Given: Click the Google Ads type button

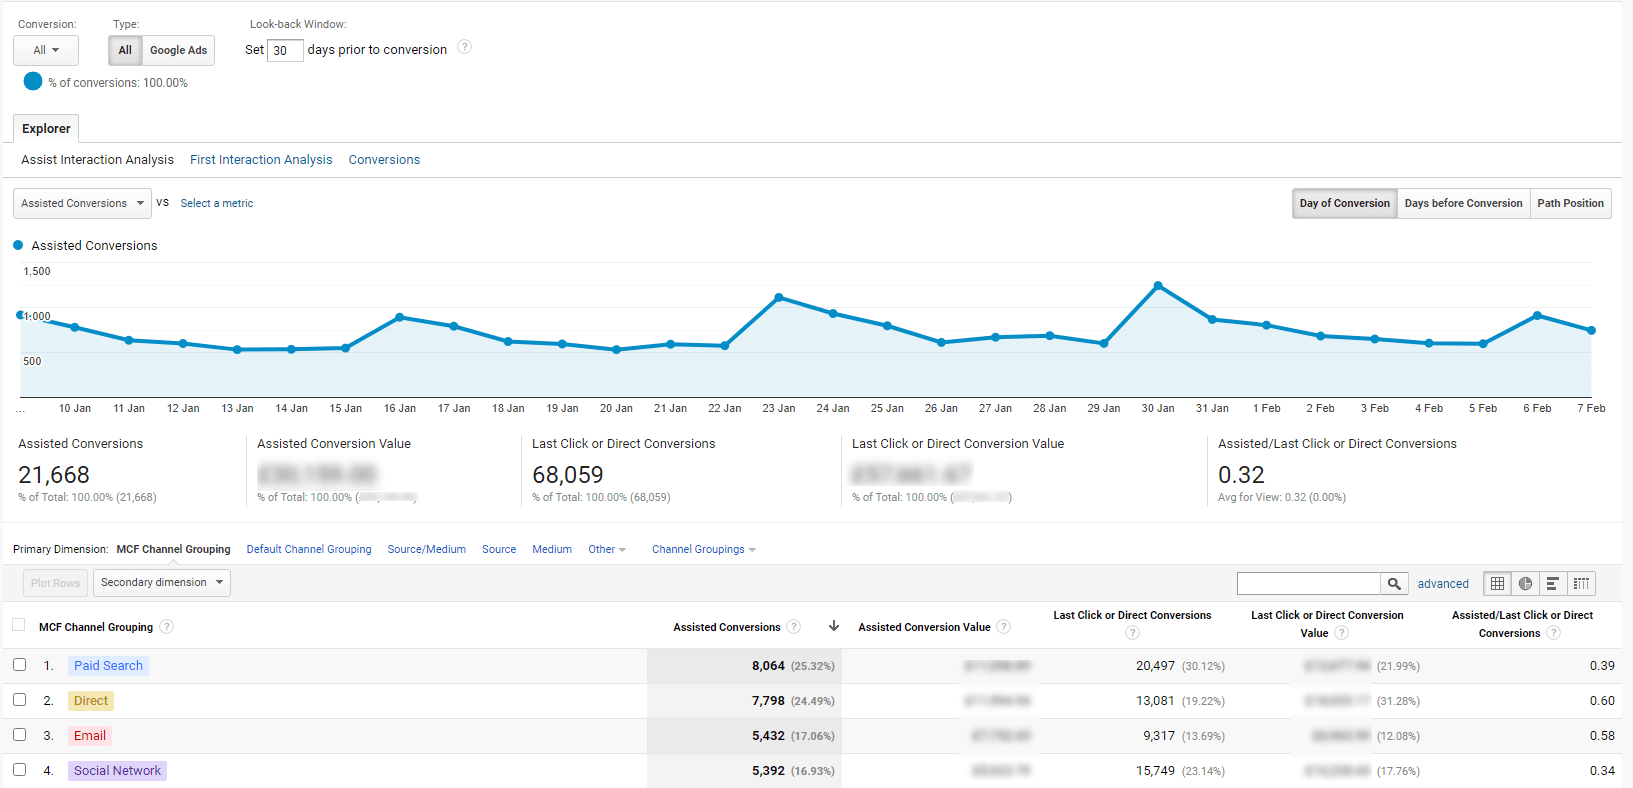Looking at the screenshot, I should [178, 50].
